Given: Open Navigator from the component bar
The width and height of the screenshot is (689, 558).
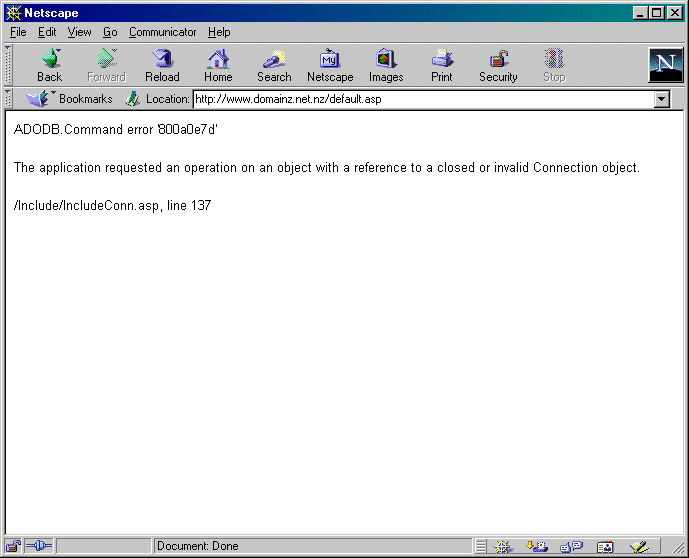Looking at the screenshot, I should [x=505, y=546].
